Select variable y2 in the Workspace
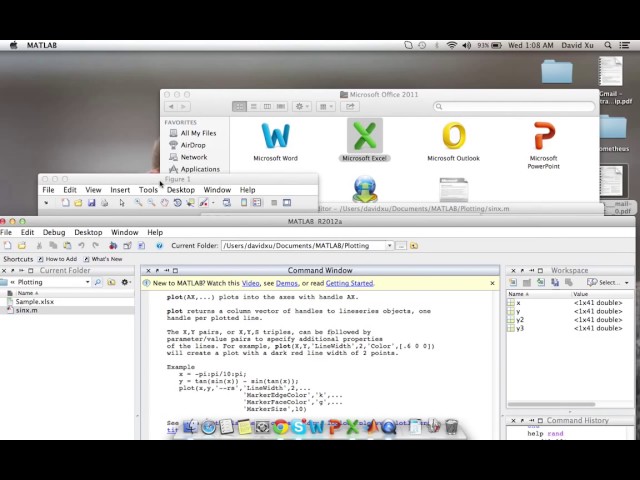This screenshot has height=480, width=640. pyautogui.click(x=520, y=319)
